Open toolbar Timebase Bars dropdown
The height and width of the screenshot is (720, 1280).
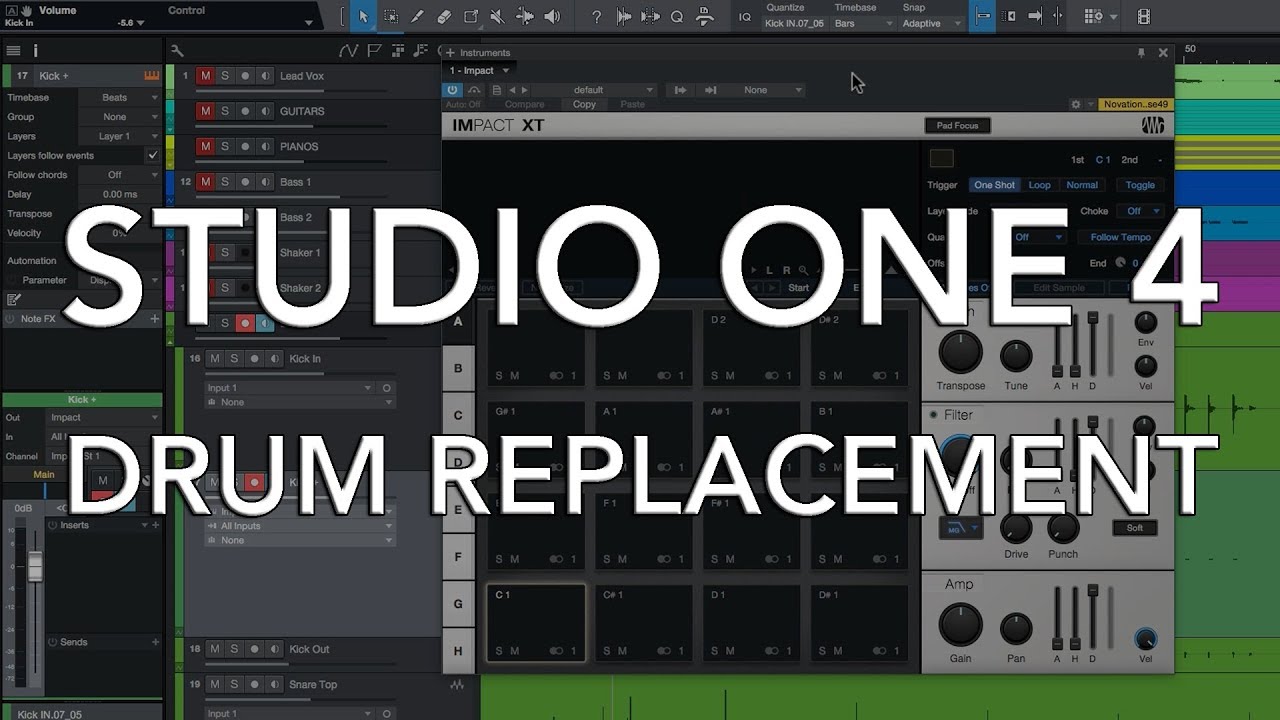pos(863,23)
